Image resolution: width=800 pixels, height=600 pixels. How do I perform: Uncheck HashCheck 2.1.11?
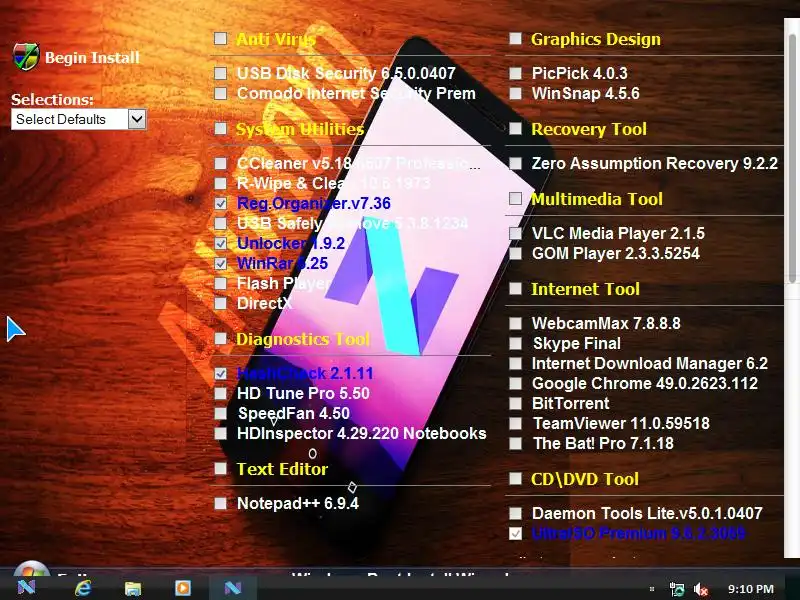220,373
